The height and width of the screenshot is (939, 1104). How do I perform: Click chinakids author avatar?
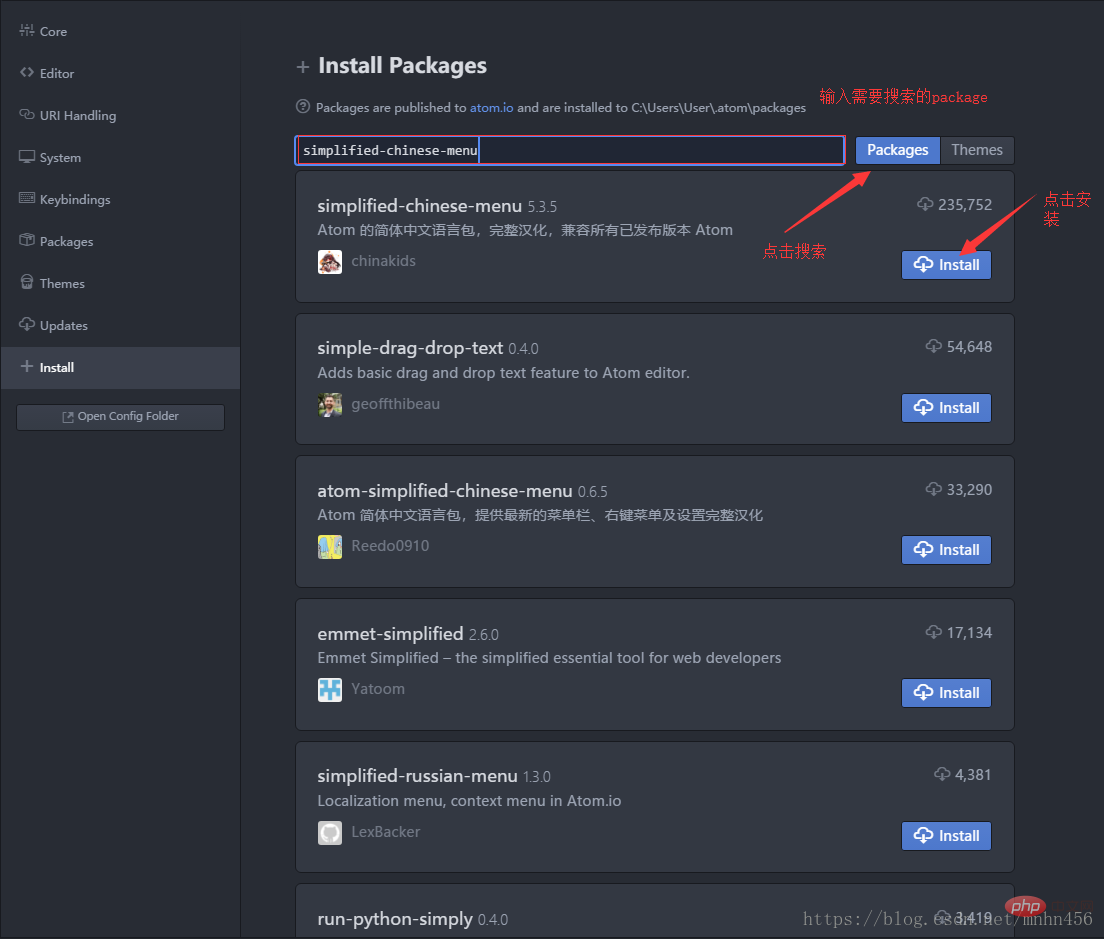[330, 262]
